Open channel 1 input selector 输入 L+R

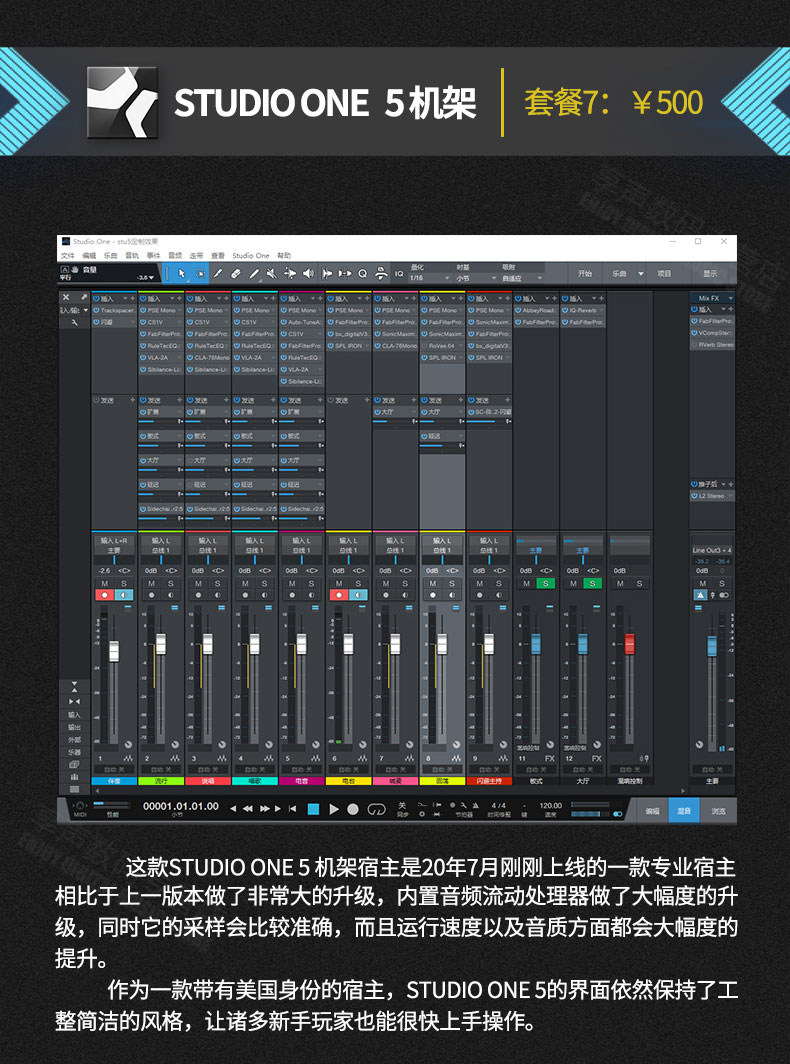(114, 541)
